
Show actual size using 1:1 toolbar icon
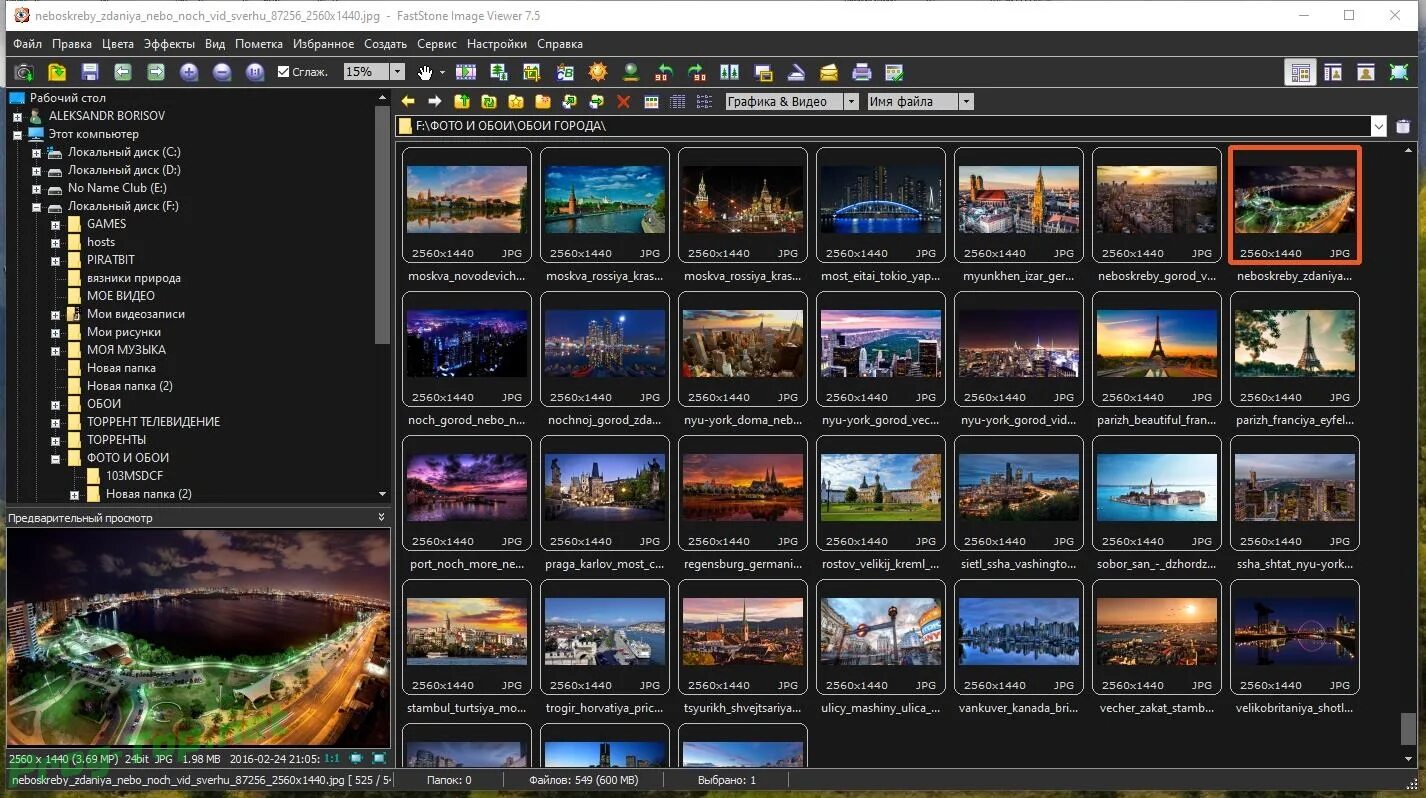pos(255,72)
